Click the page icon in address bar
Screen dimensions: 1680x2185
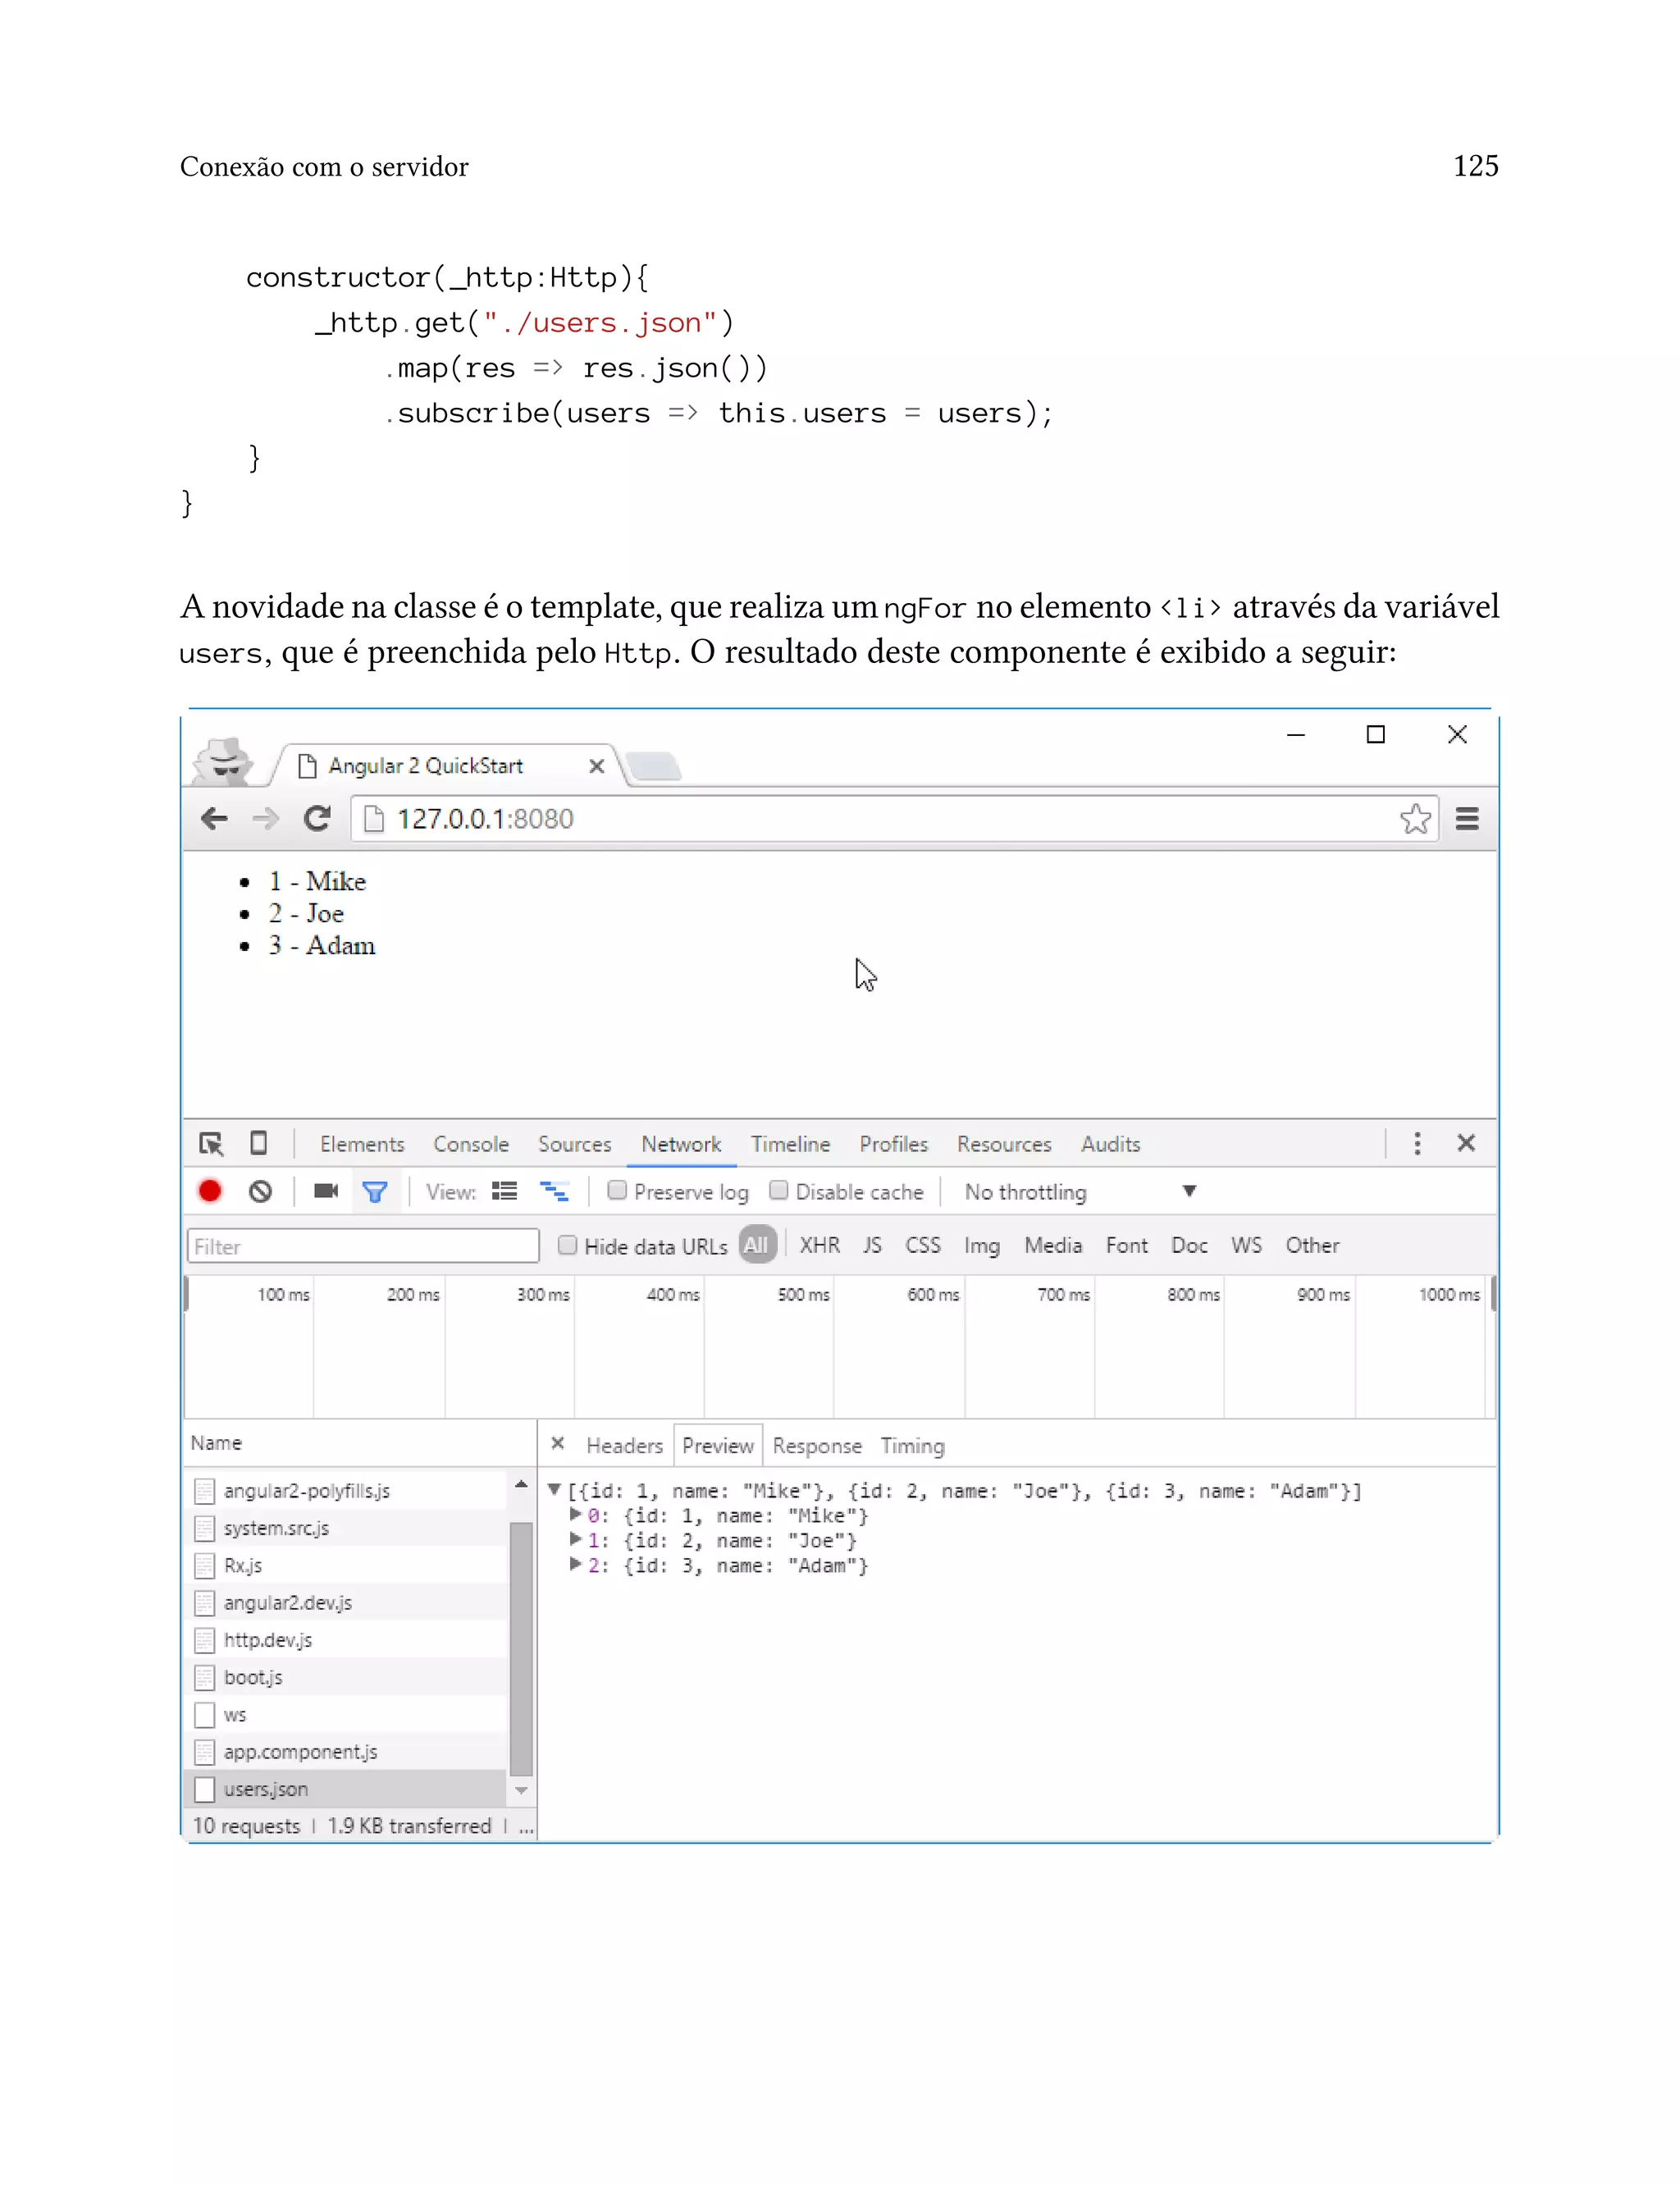click(x=374, y=819)
